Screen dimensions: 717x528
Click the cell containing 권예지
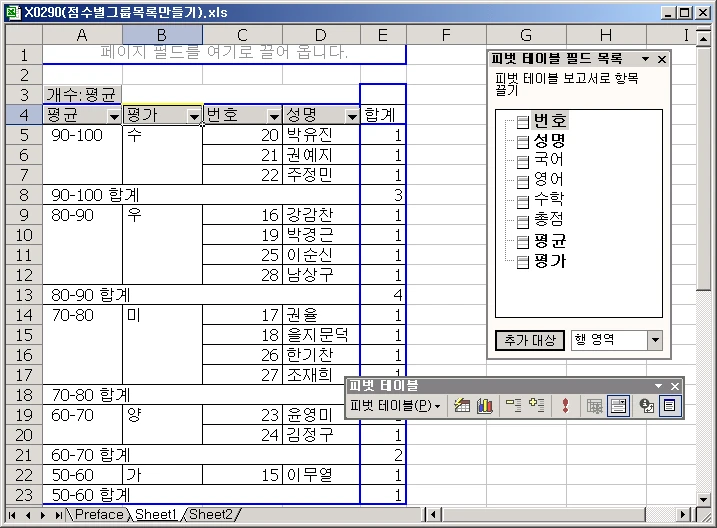[x=321, y=155]
